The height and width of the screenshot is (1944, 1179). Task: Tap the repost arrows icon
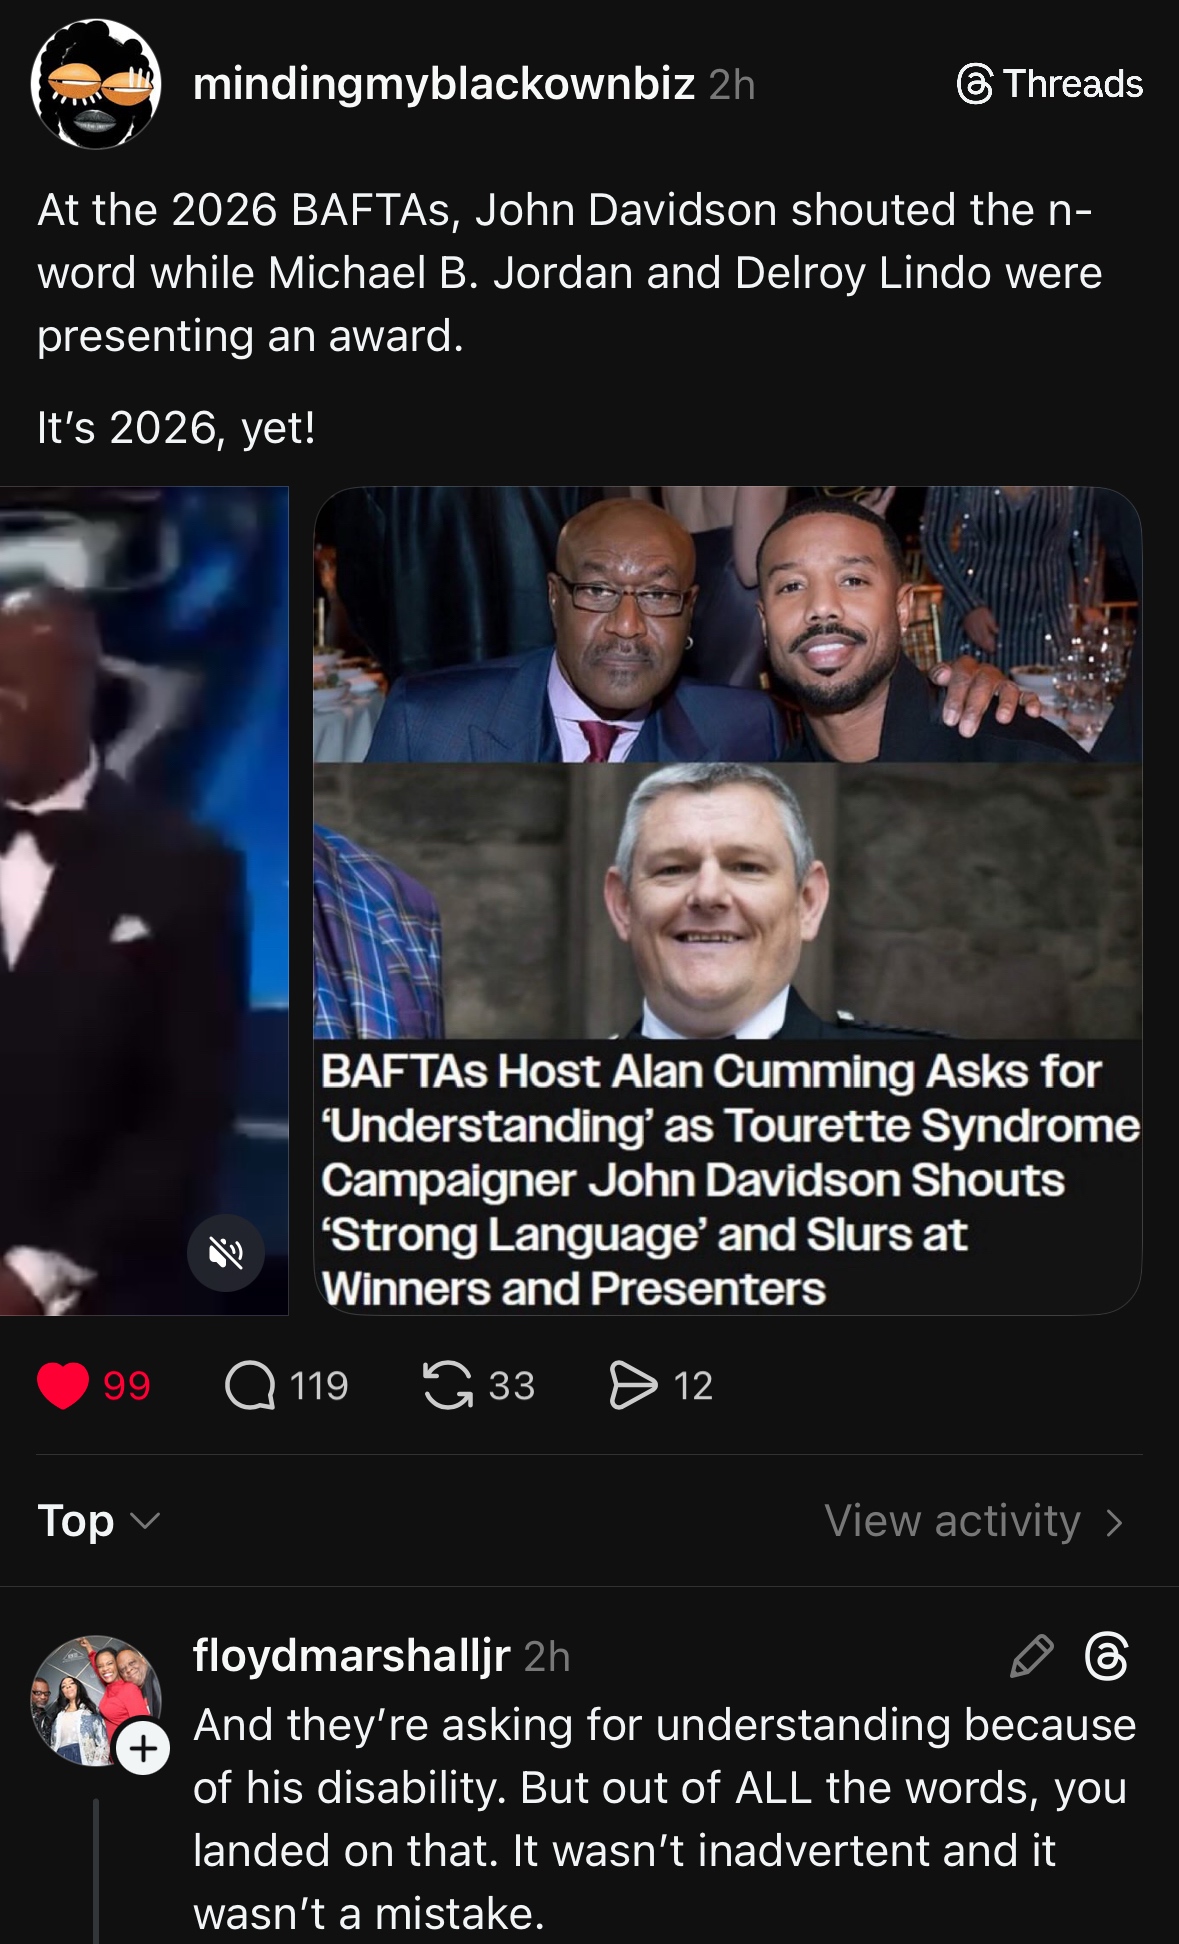coord(448,1386)
